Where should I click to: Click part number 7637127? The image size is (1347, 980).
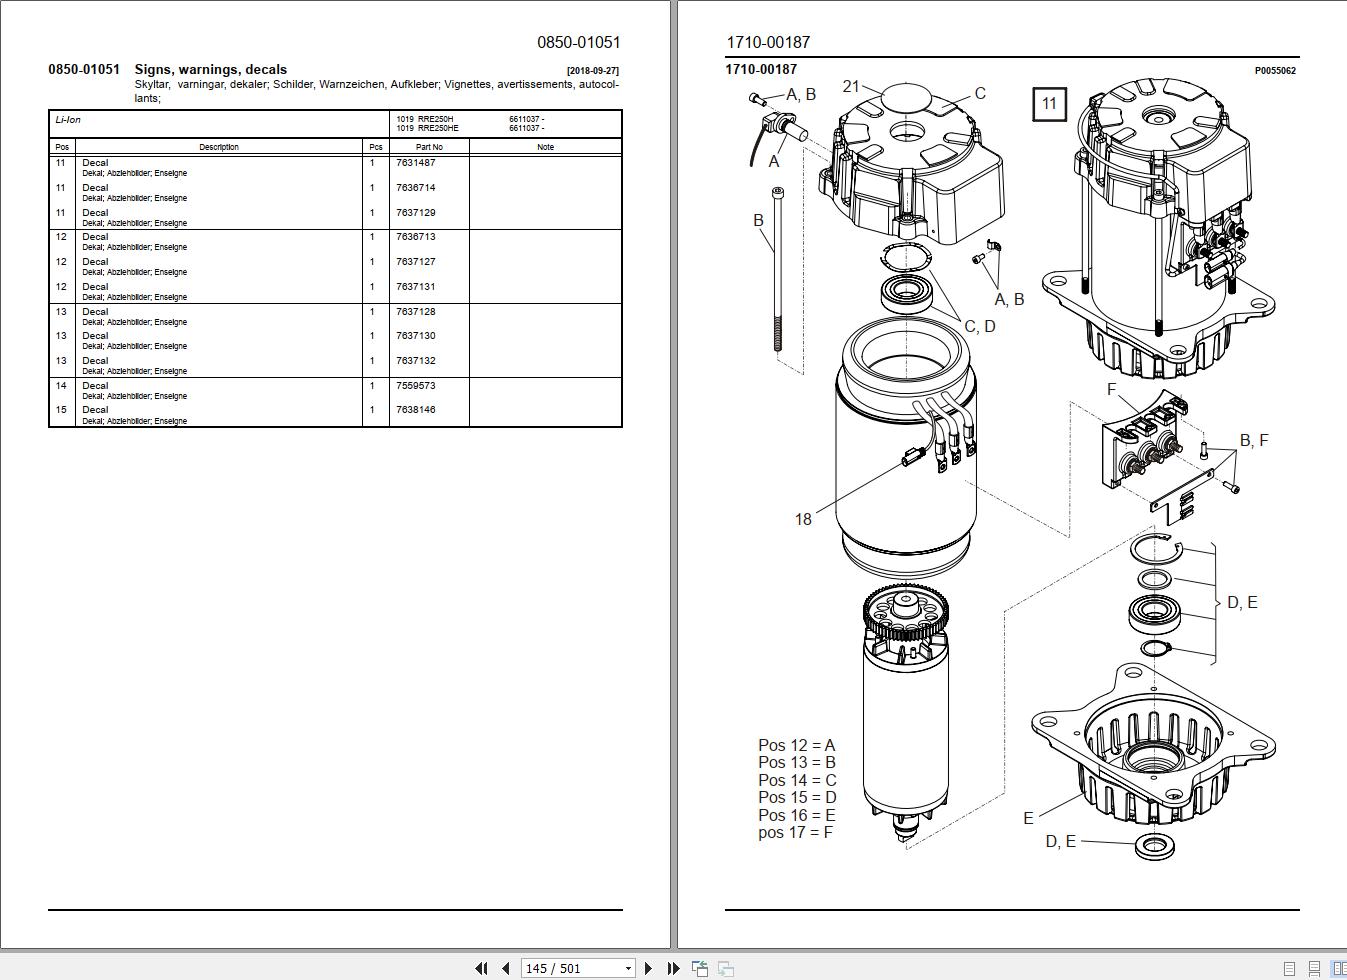[x=416, y=262]
